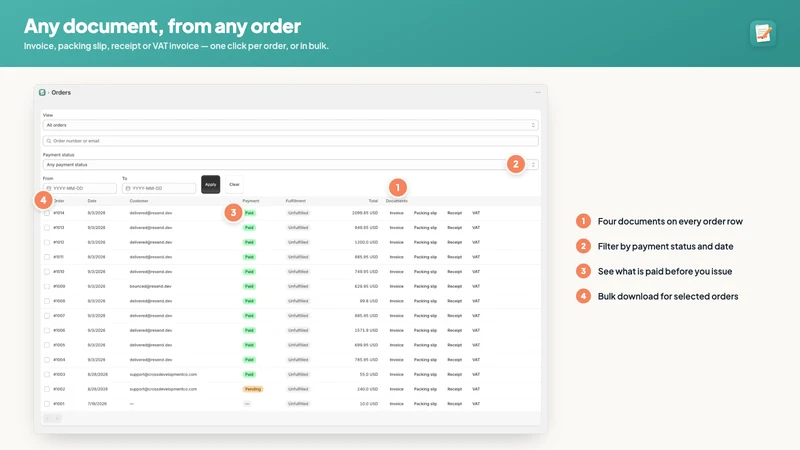Select the checkbox for order #1003
Image resolution: width=800 pixels, height=450 pixels.
[x=47, y=374]
